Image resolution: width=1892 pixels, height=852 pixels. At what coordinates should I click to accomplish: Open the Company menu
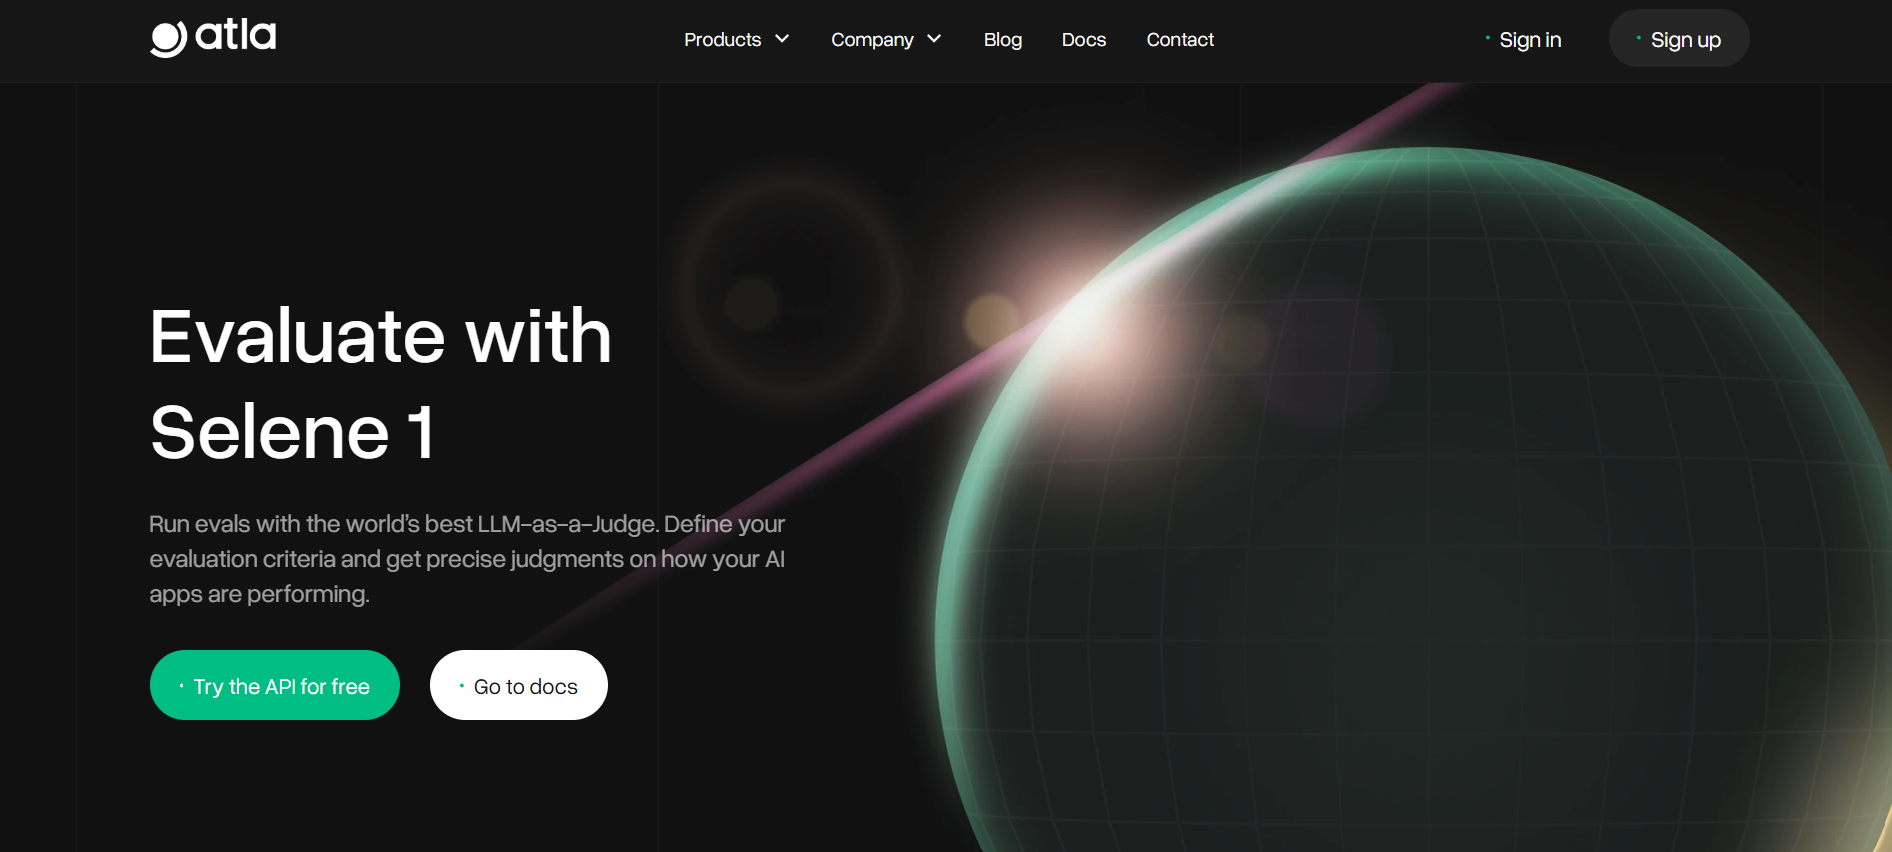click(886, 39)
